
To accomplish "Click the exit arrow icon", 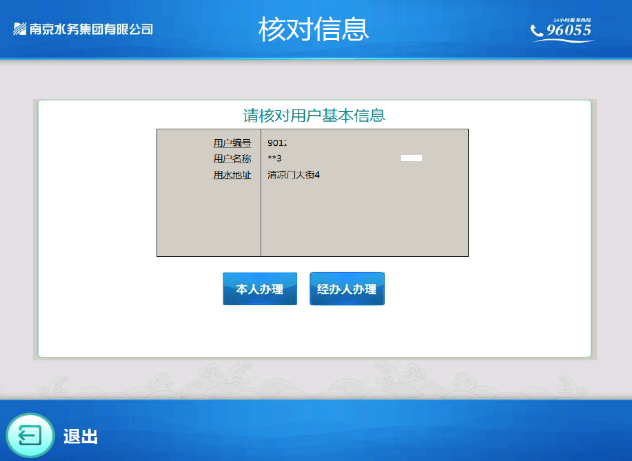I will tap(31, 436).
